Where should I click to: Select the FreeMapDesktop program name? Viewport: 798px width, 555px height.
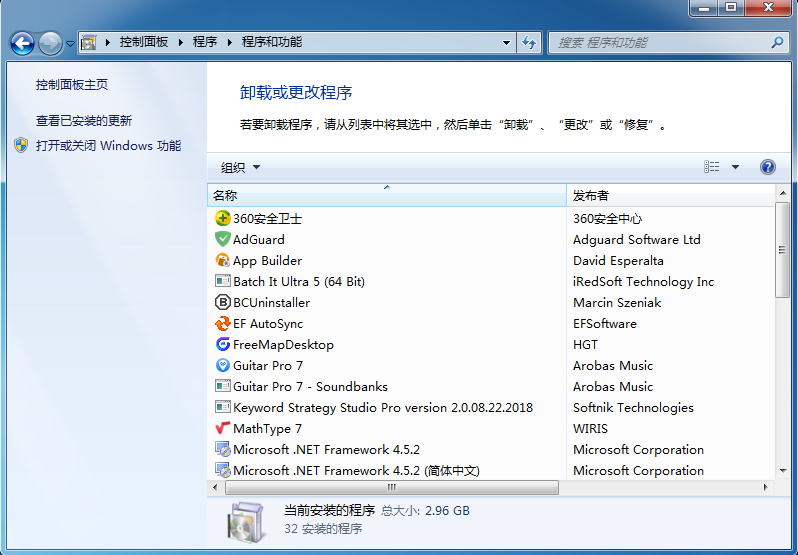283,344
